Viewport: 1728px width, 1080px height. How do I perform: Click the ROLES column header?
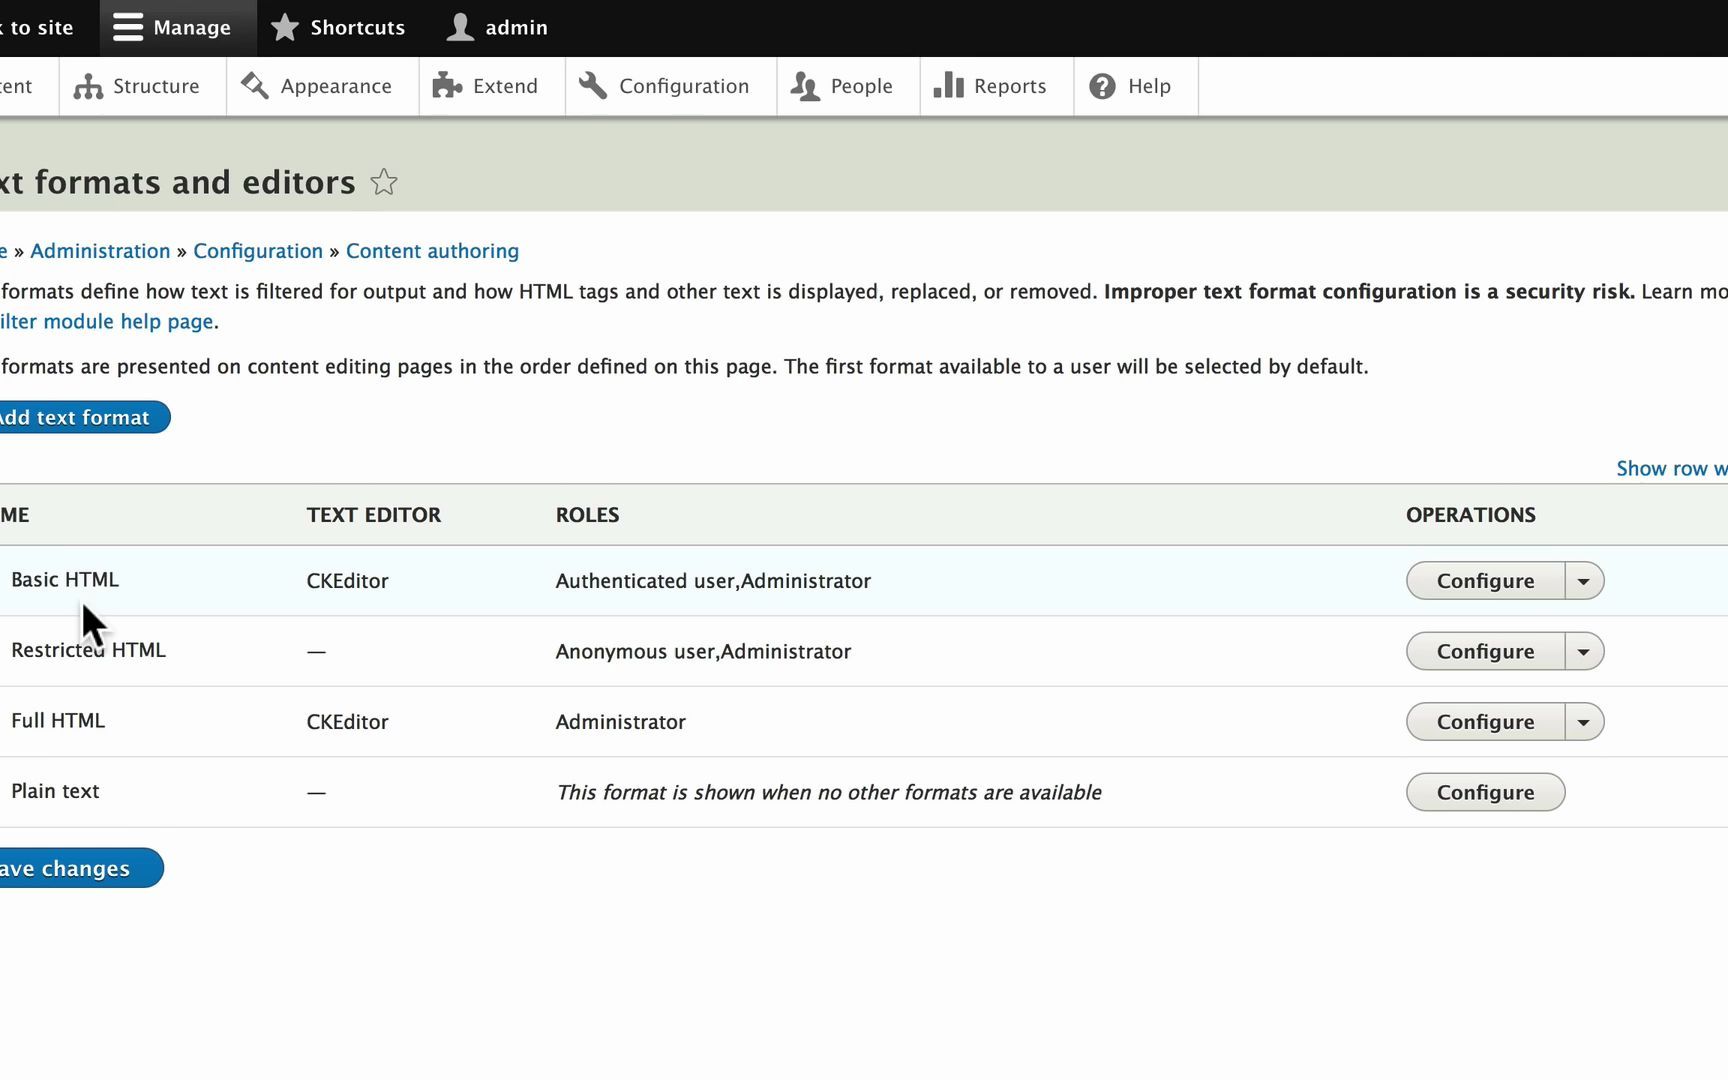point(588,515)
